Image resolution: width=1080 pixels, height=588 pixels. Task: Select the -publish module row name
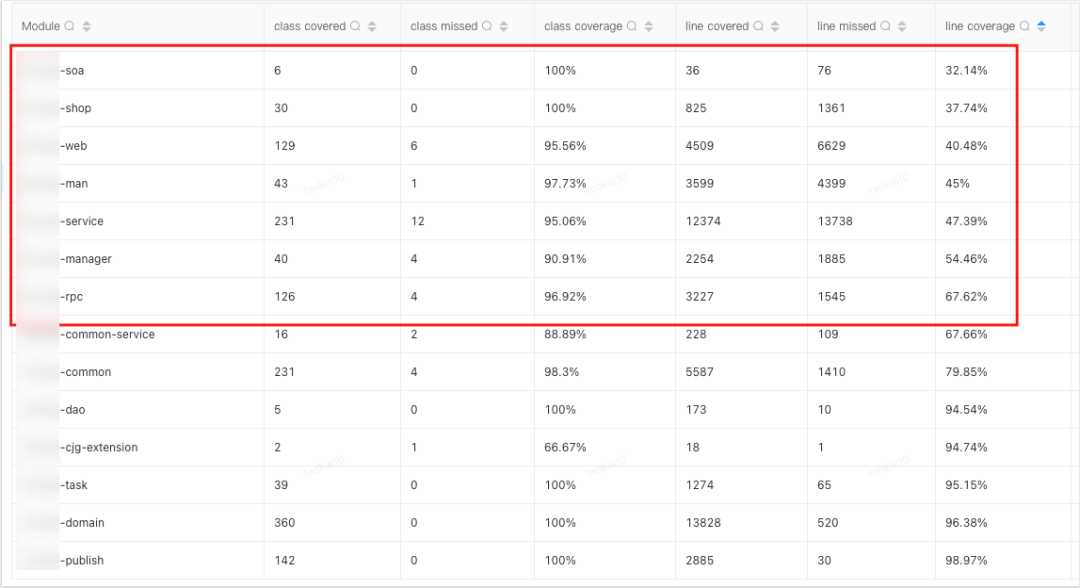(x=82, y=560)
